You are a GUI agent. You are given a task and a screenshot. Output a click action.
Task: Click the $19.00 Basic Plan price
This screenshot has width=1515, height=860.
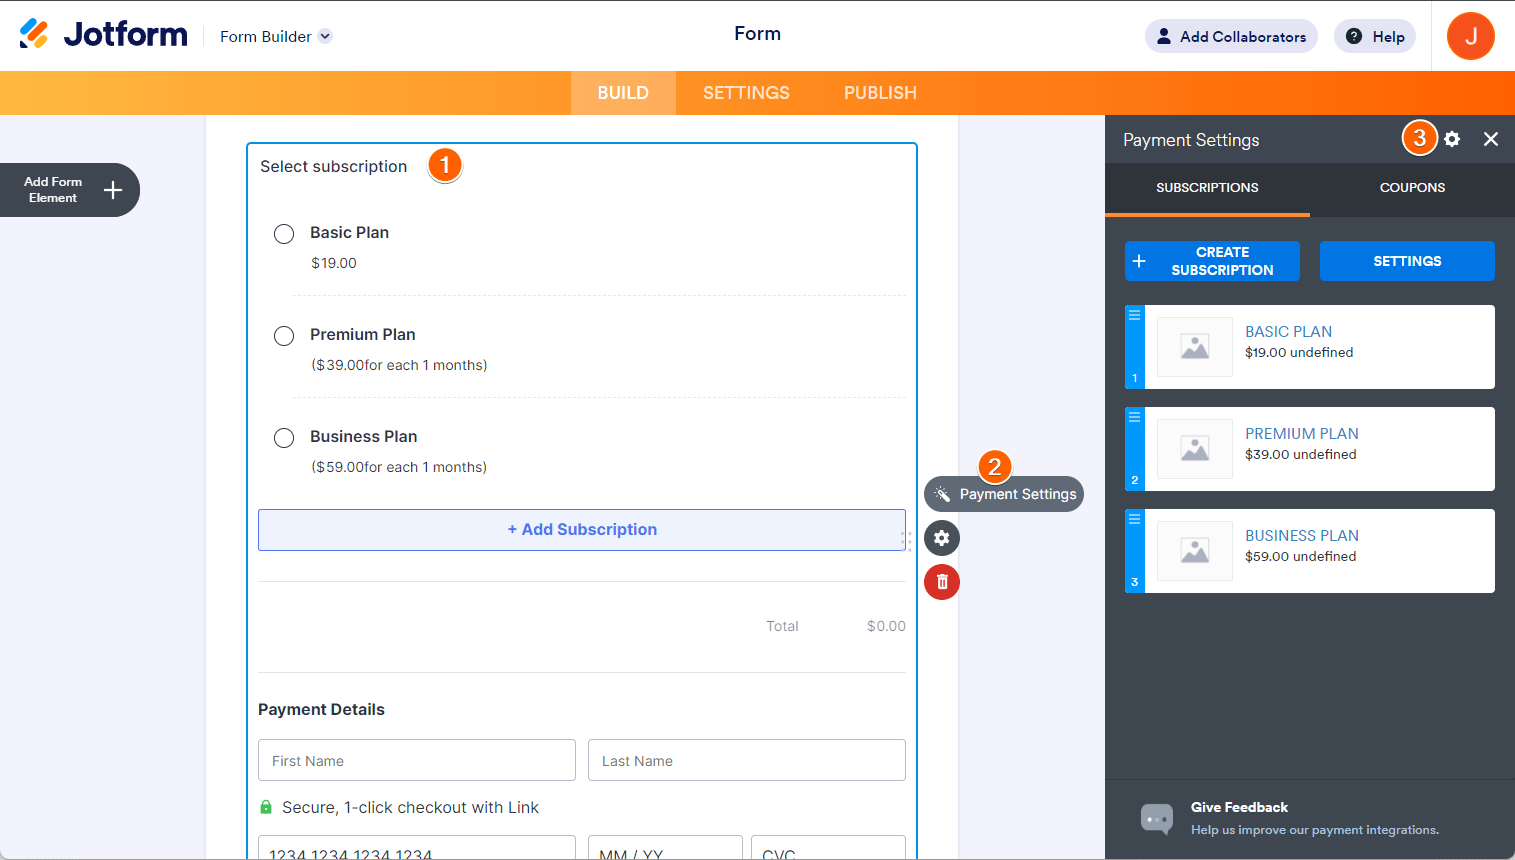click(x=333, y=263)
